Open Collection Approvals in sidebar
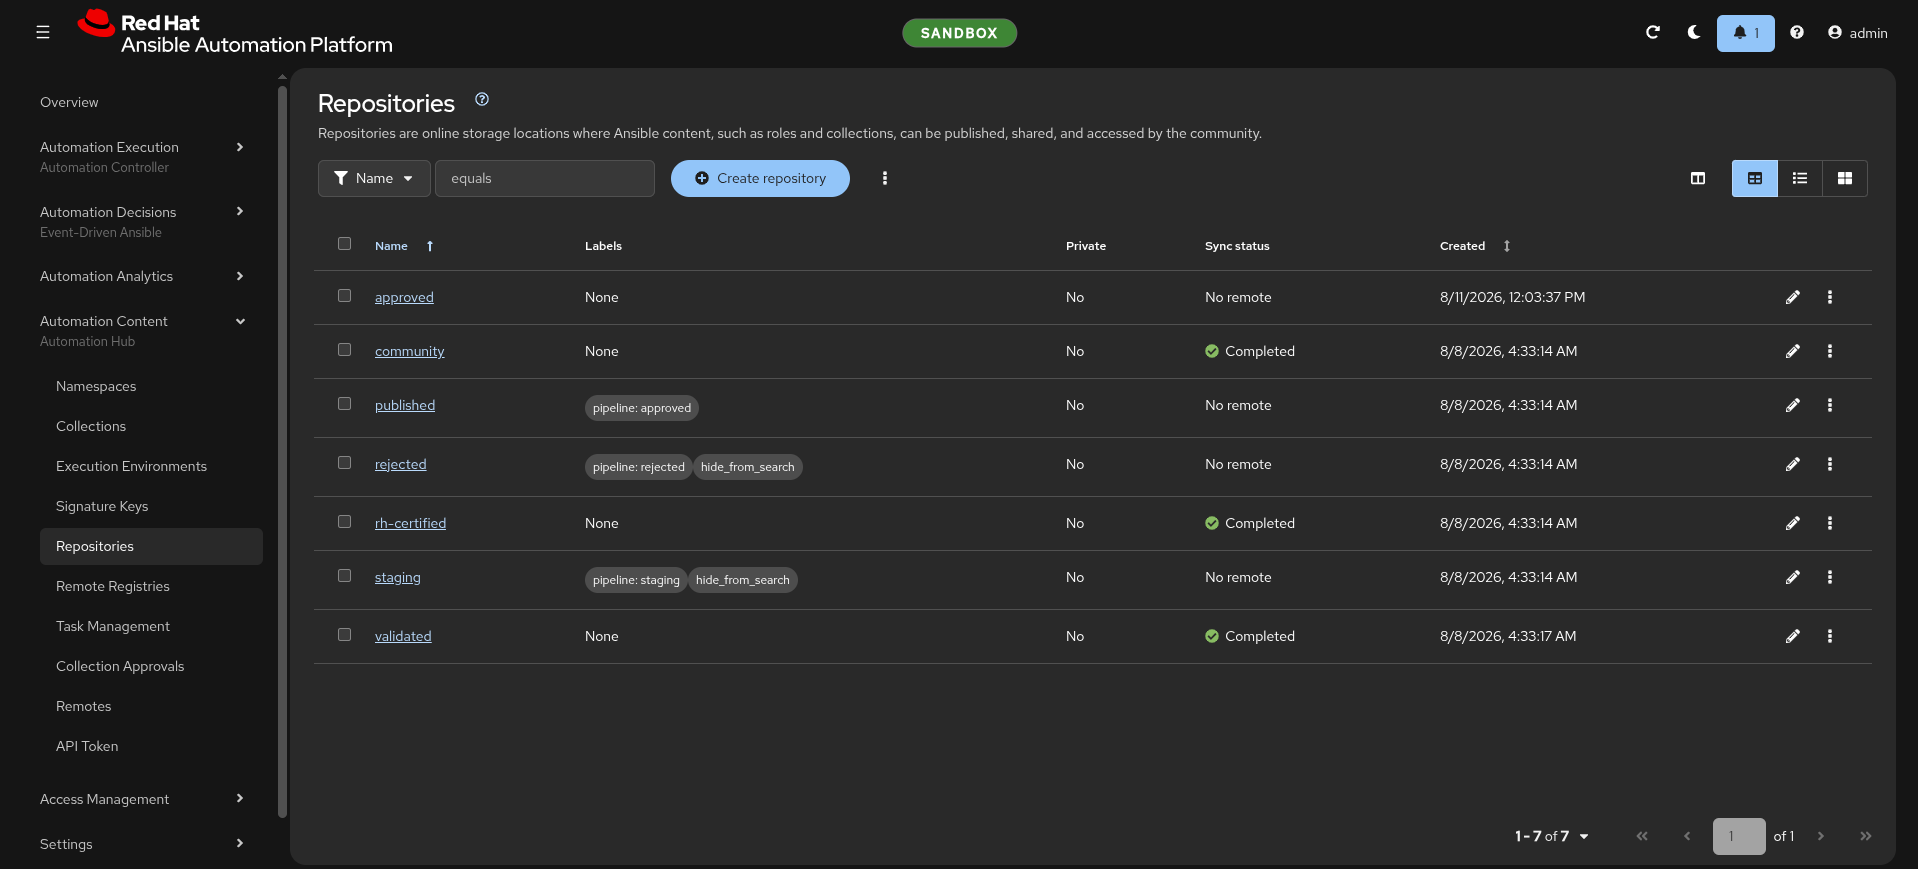 click(120, 666)
